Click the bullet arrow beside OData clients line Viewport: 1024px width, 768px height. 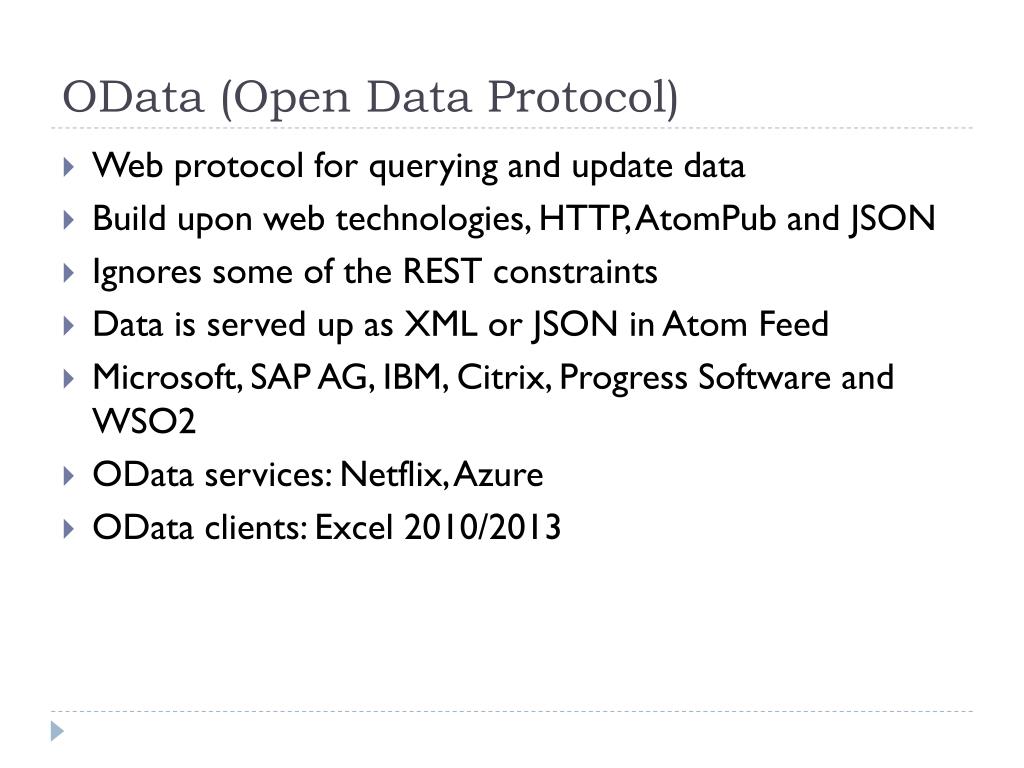(x=69, y=528)
